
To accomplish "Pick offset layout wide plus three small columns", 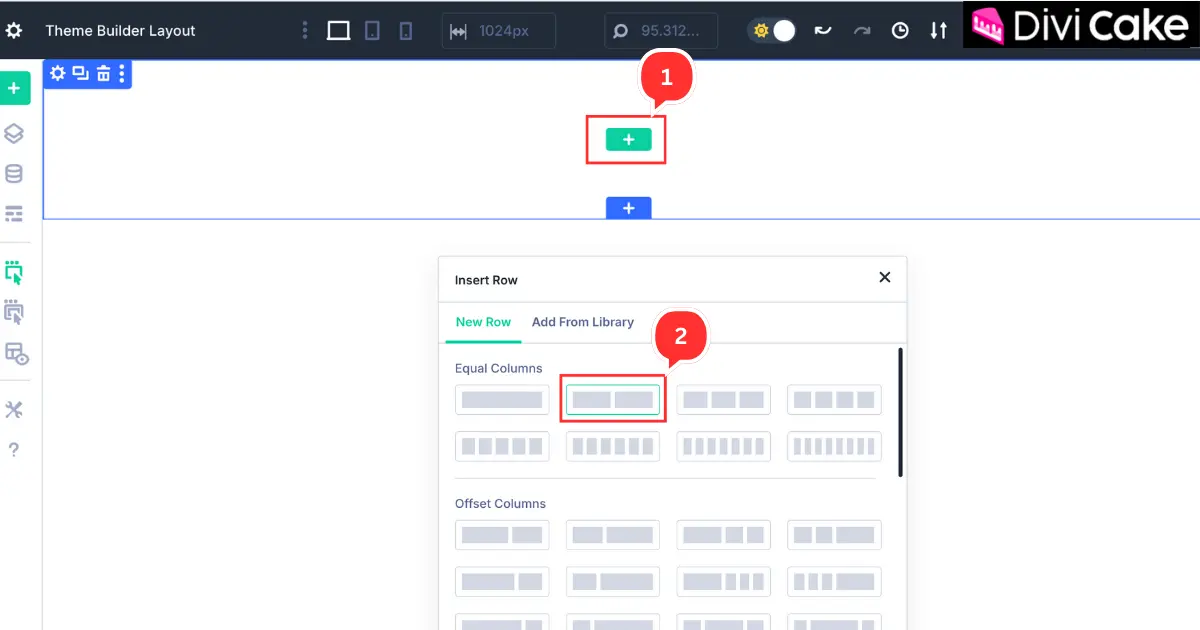I will (724, 581).
